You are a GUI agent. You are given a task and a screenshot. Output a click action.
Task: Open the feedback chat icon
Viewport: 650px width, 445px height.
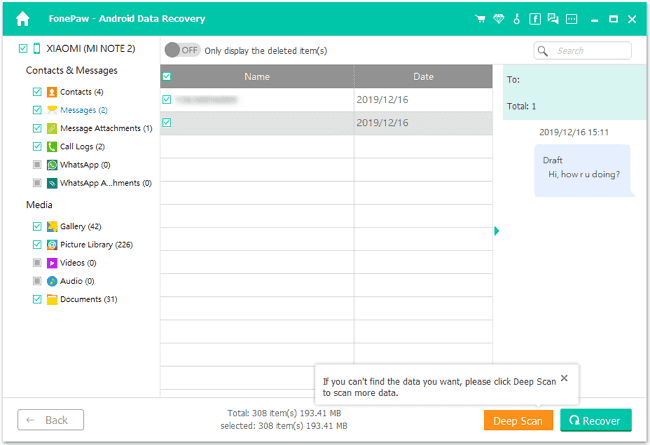pos(553,19)
